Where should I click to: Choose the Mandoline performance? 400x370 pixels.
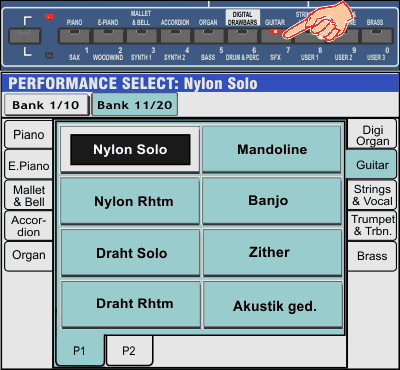(272, 149)
